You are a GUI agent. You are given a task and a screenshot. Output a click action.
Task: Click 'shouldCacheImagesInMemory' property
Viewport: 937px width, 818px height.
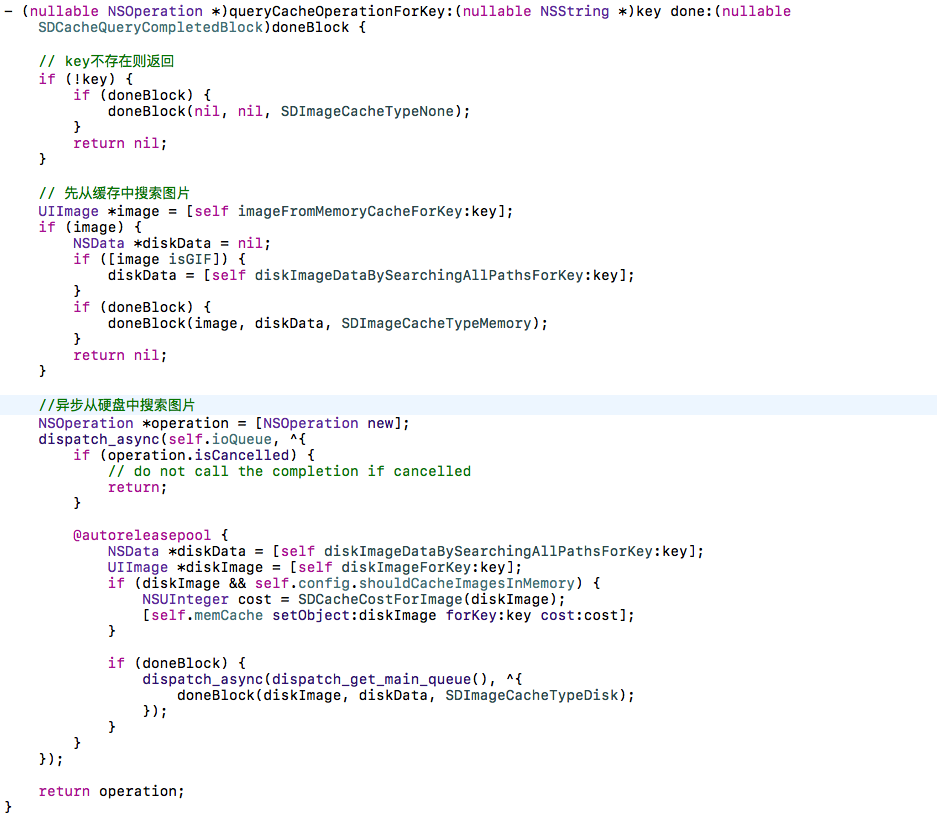pos(467,584)
